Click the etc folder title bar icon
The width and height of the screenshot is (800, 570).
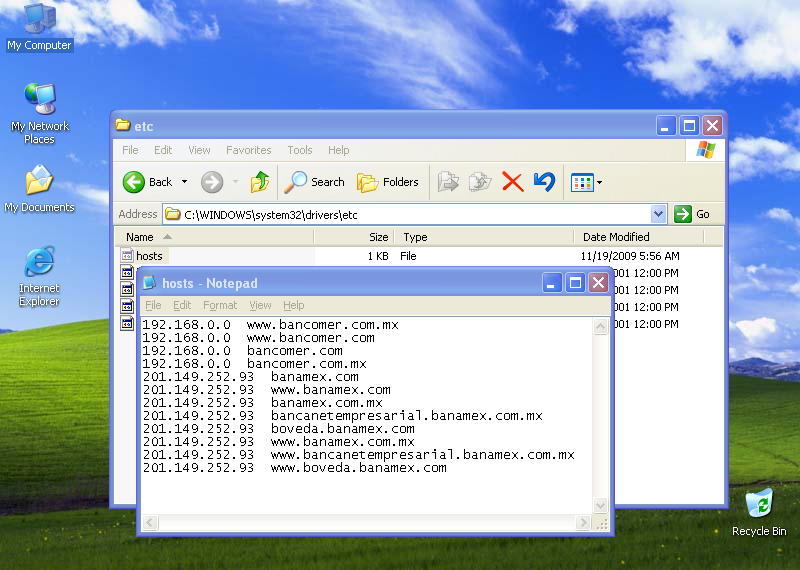click(x=122, y=125)
